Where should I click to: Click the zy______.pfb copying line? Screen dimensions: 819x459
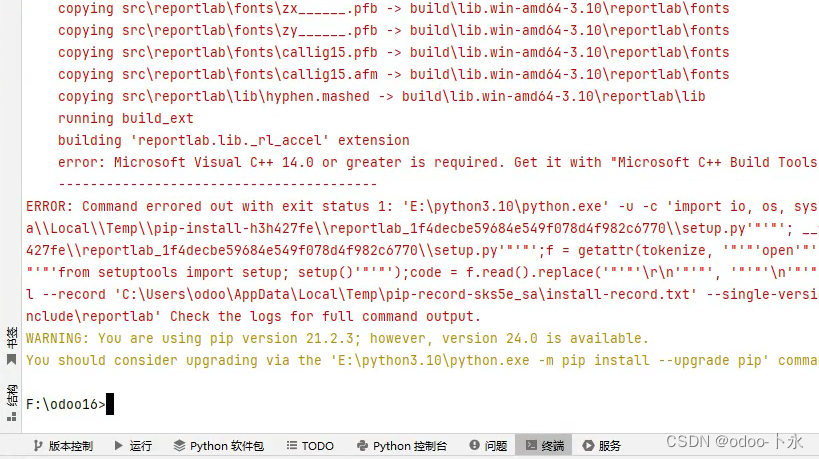(393, 30)
